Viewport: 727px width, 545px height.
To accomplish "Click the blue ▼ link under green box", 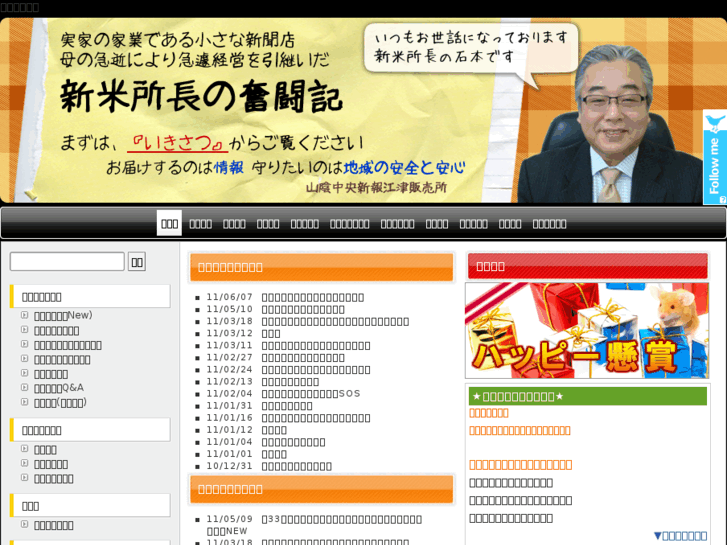I will tap(680, 536).
